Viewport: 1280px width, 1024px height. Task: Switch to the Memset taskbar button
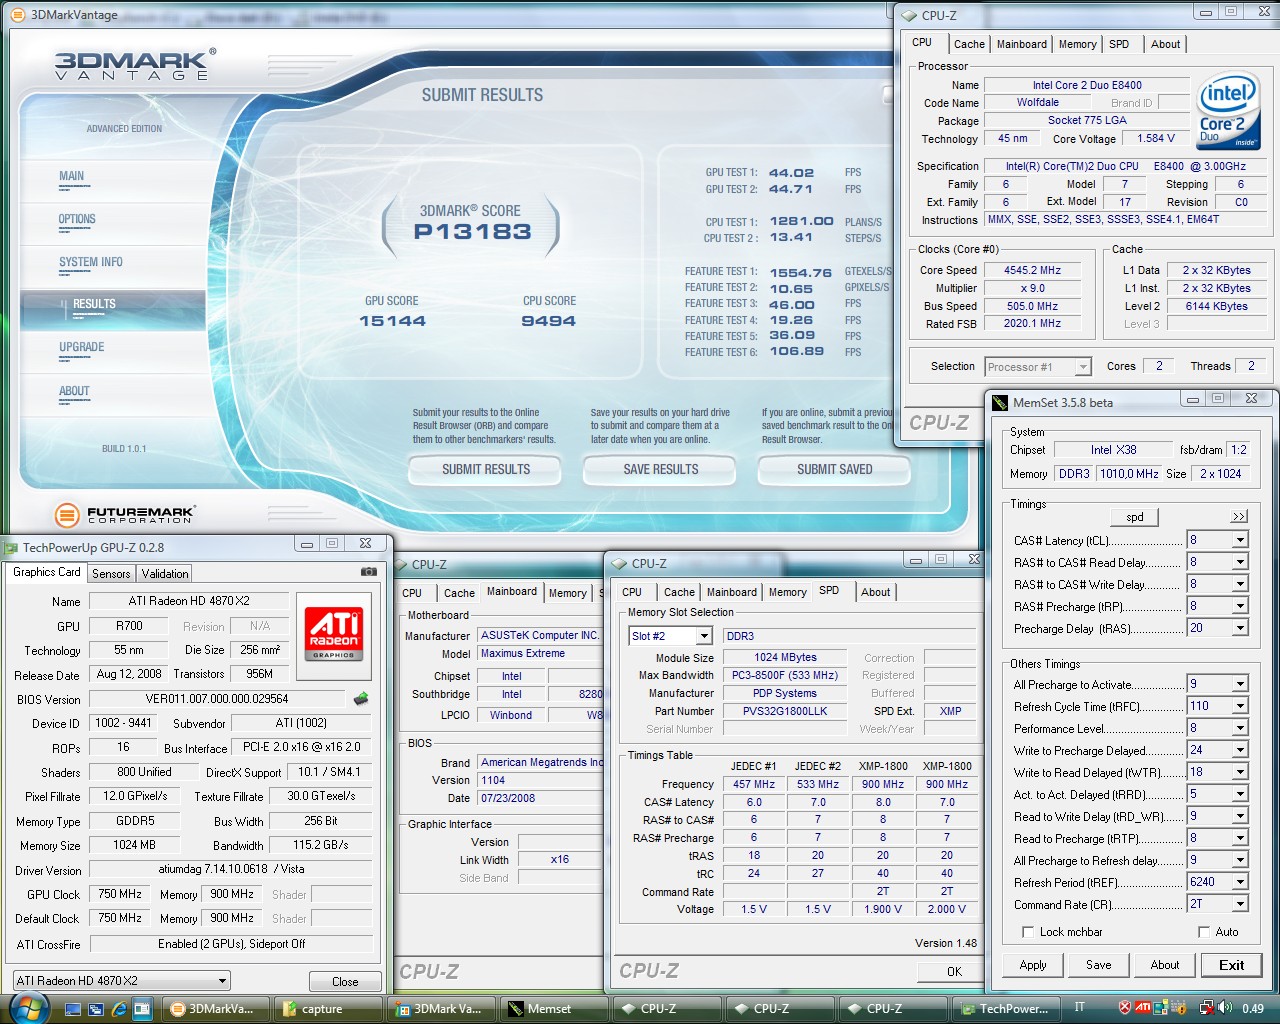click(553, 1008)
